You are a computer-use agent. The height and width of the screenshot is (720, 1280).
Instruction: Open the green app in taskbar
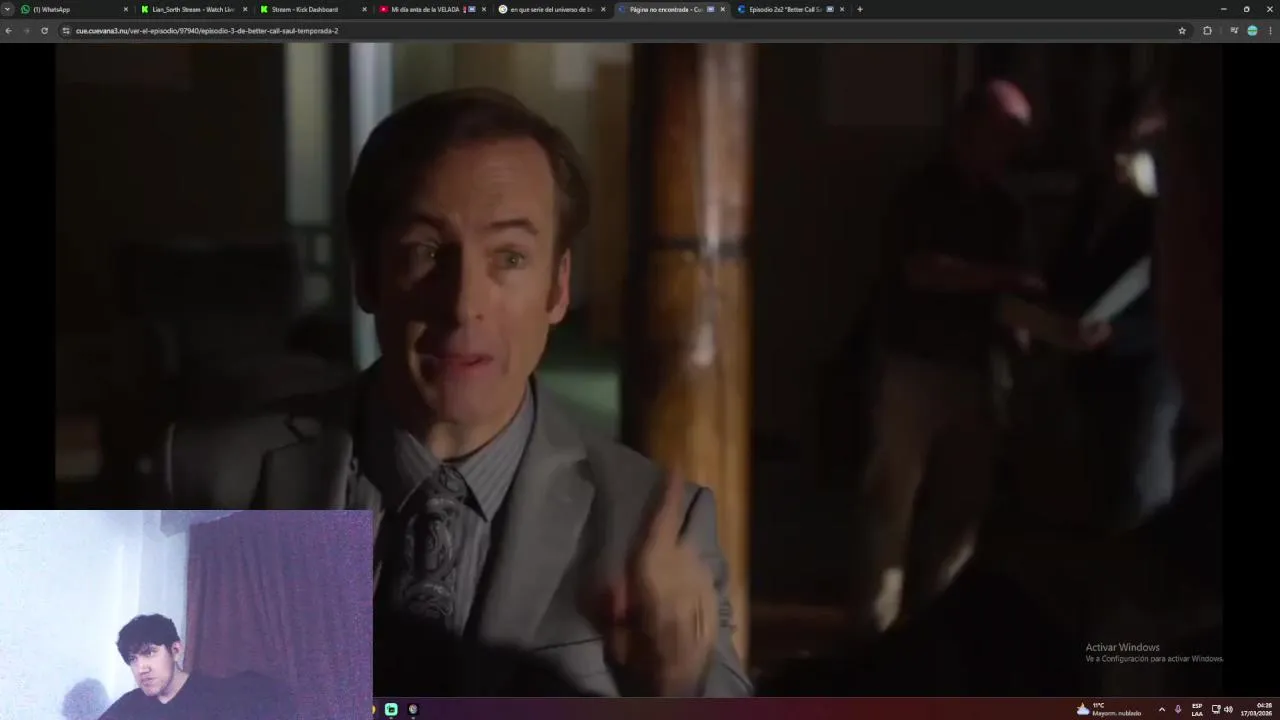pyautogui.click(x=391, y=709)
